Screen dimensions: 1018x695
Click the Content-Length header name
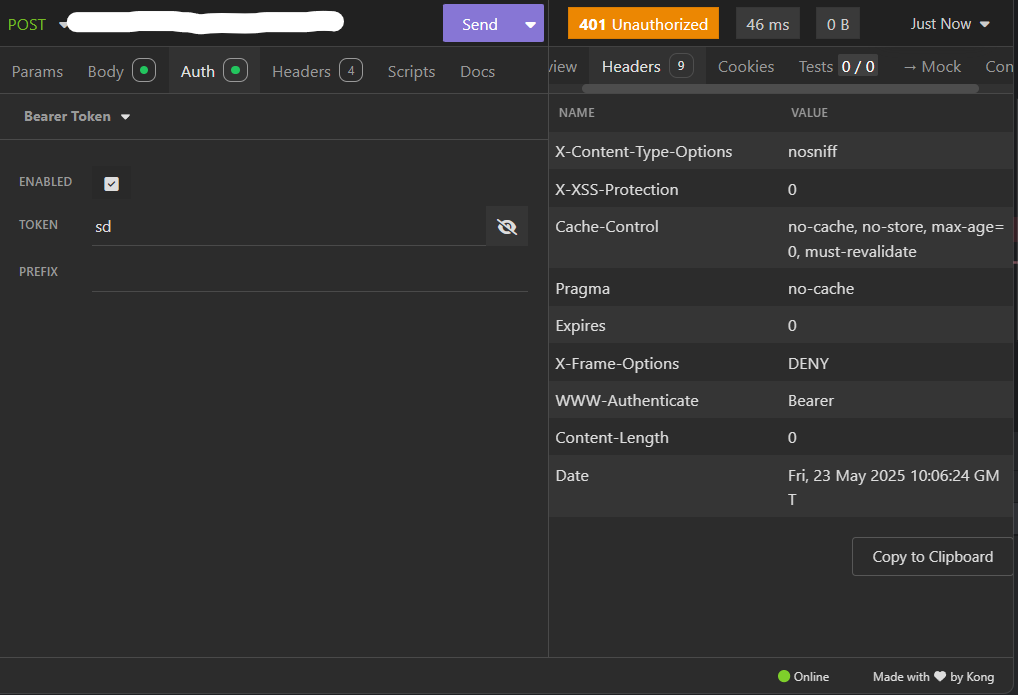[x=612, y=437]
